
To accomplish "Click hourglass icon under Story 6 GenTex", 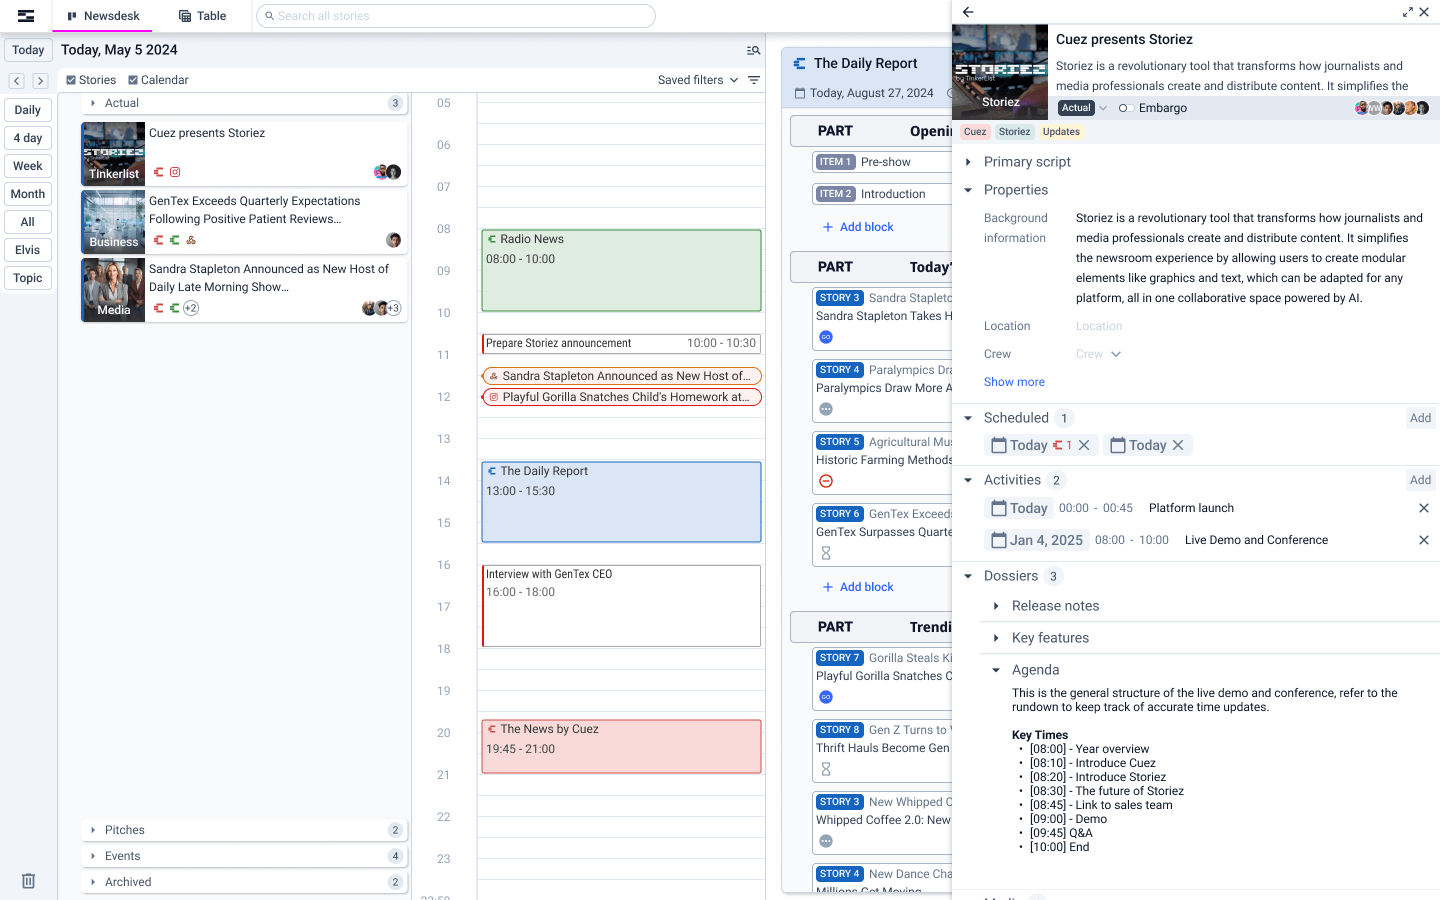I will coord(826,553).
